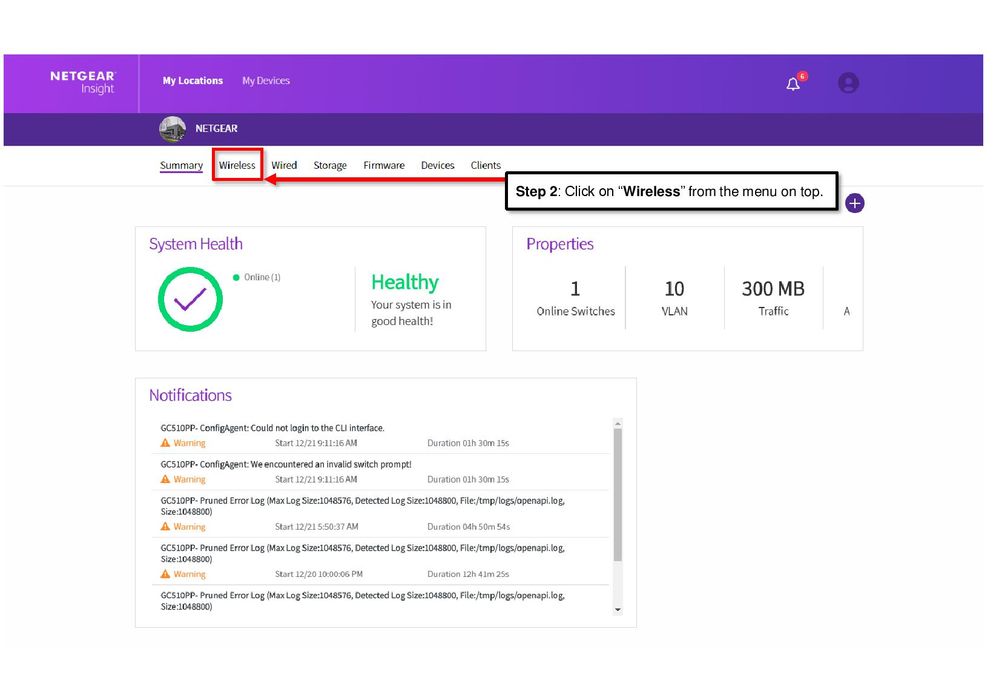Click the 10 VLAN property

(674, 298)
